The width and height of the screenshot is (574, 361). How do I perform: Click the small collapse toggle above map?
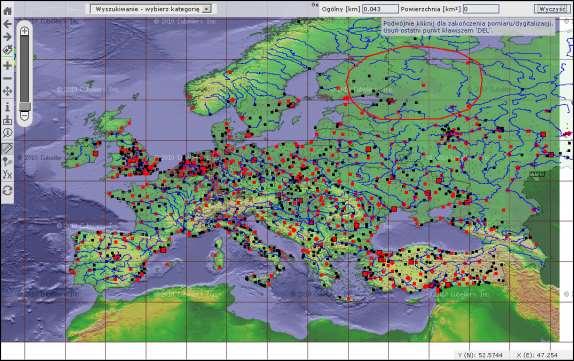(315, 4)
